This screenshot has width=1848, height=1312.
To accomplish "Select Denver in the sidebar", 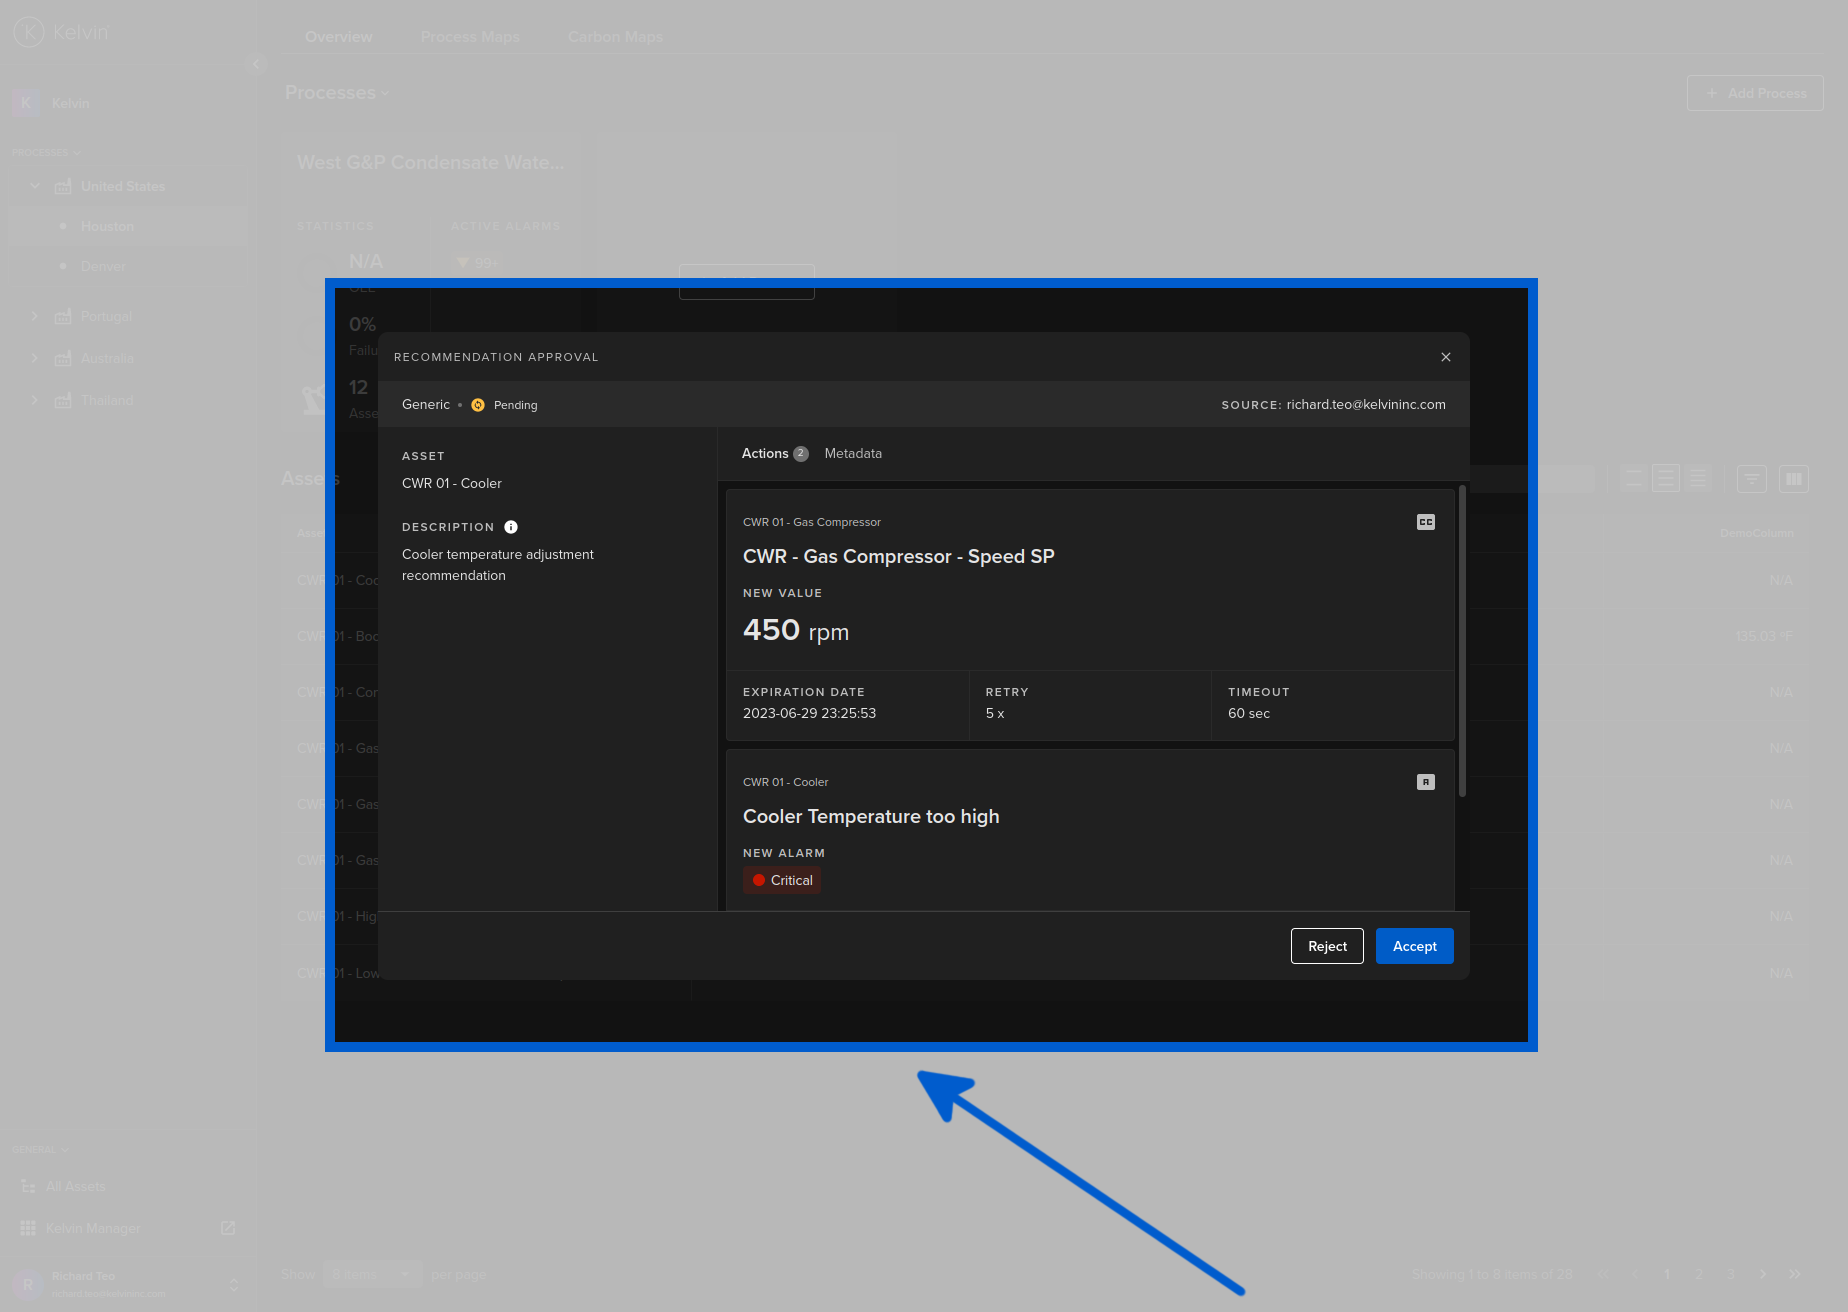I will (x=103, y=266).
